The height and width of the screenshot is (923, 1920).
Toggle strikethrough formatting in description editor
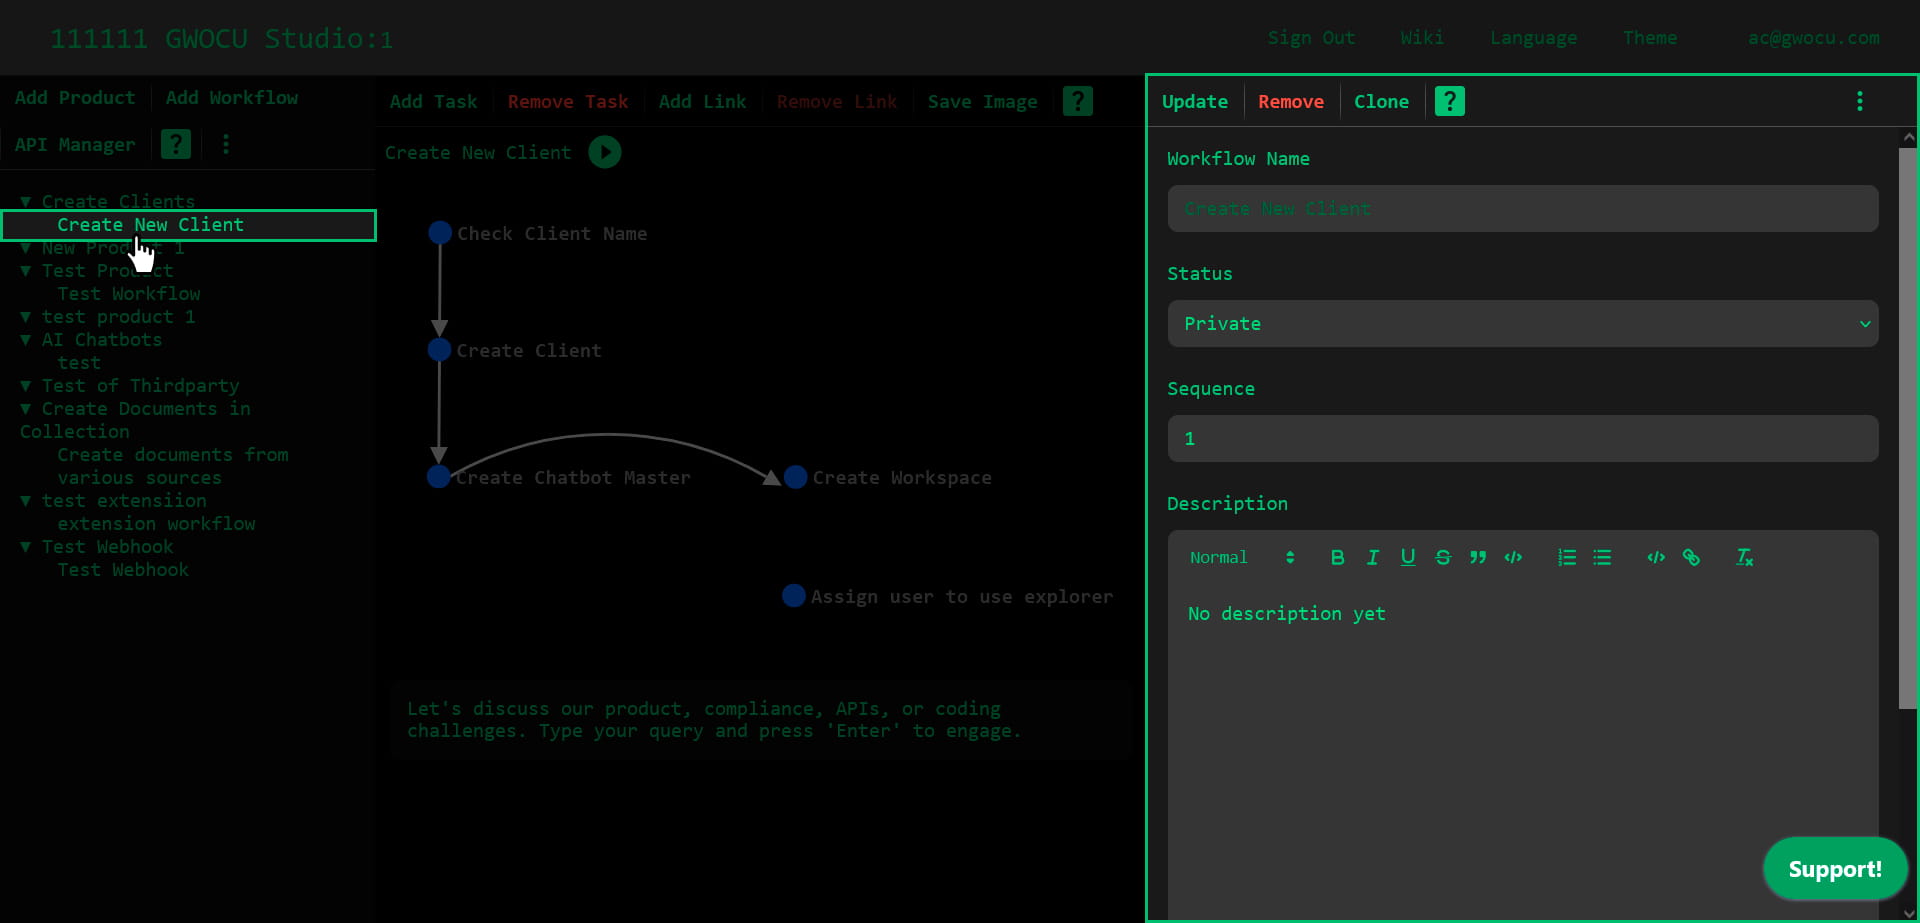pos(1442,557)
